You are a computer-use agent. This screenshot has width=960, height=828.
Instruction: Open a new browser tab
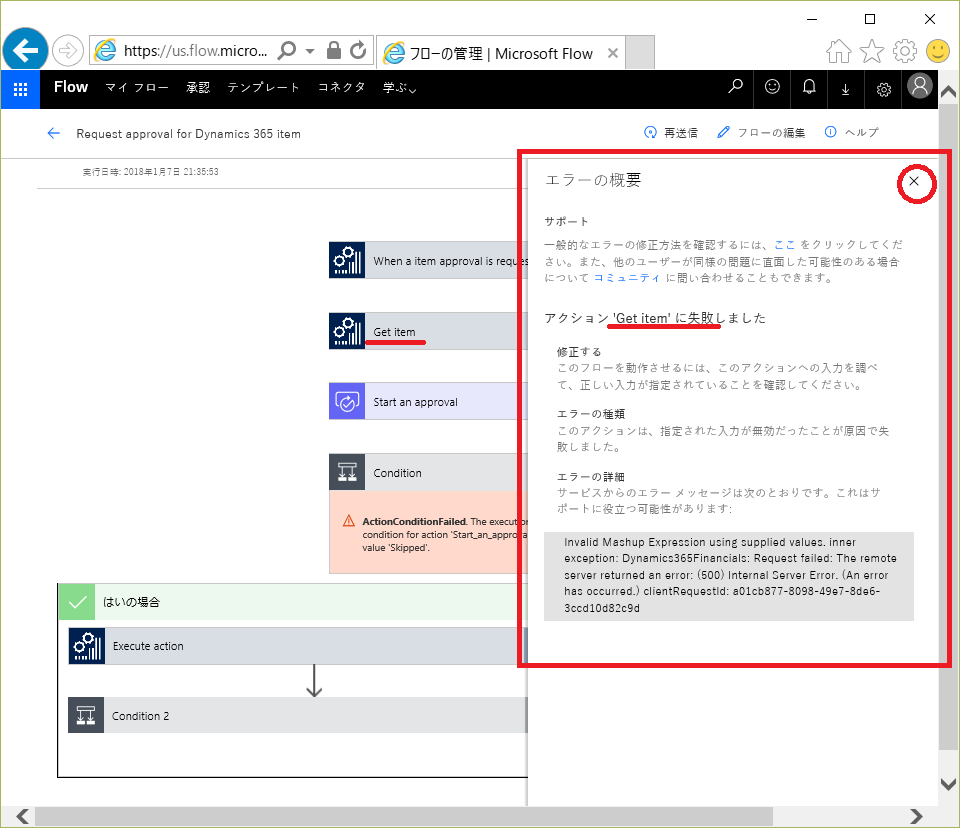tap(640, 52)
